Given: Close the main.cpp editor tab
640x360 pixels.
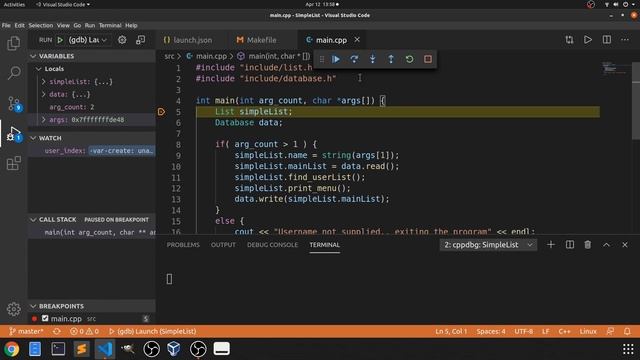Looking at the screenshot, I should (x=357, y=40).
